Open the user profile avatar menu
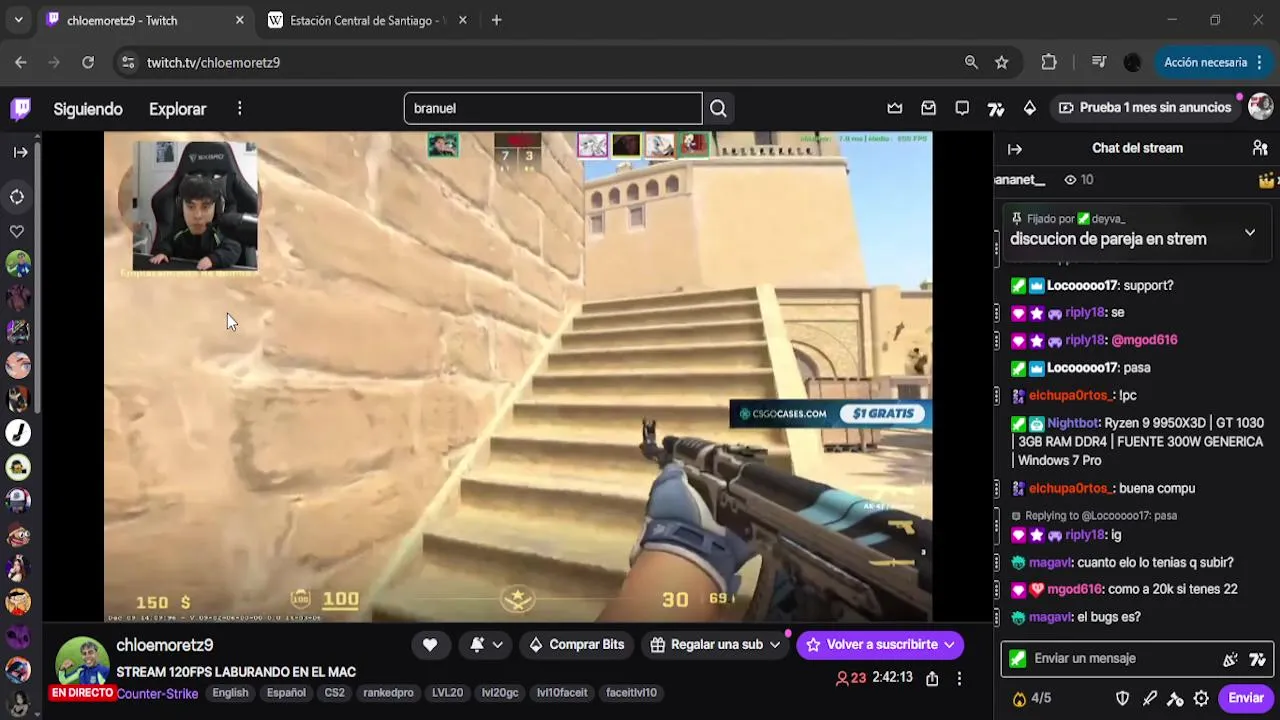This screenshot has height=720, width=1280. pyautogui.click(x=1261, y=107)
